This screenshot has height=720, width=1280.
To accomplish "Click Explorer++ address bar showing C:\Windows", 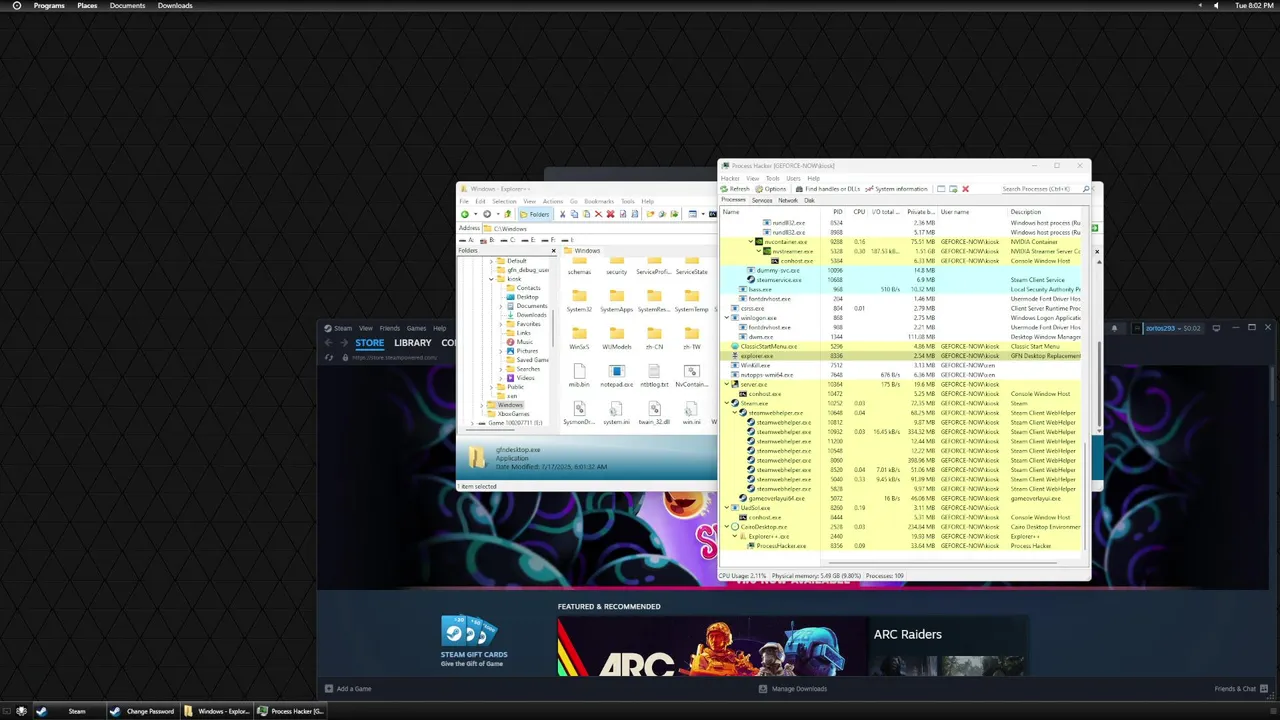I will (600, 228).
